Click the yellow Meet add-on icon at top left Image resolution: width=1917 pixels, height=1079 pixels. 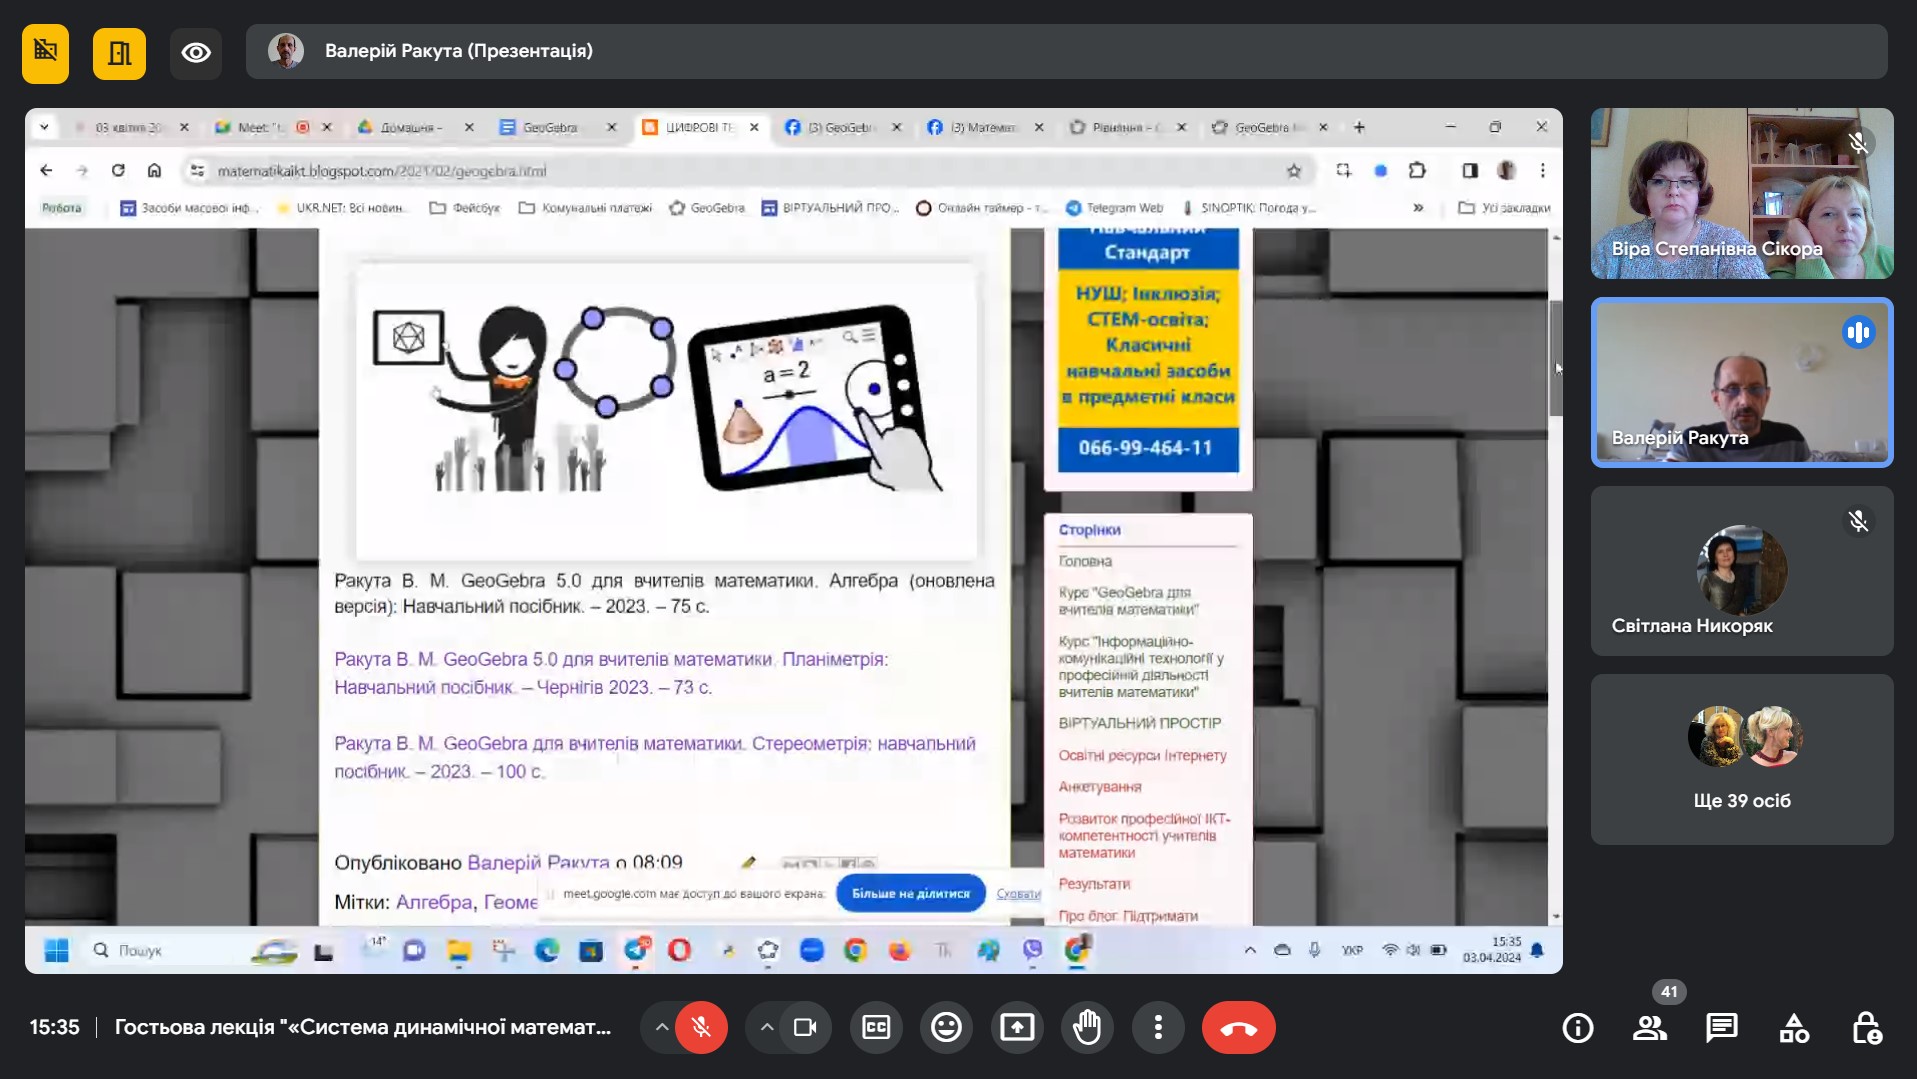pos(45,52)
